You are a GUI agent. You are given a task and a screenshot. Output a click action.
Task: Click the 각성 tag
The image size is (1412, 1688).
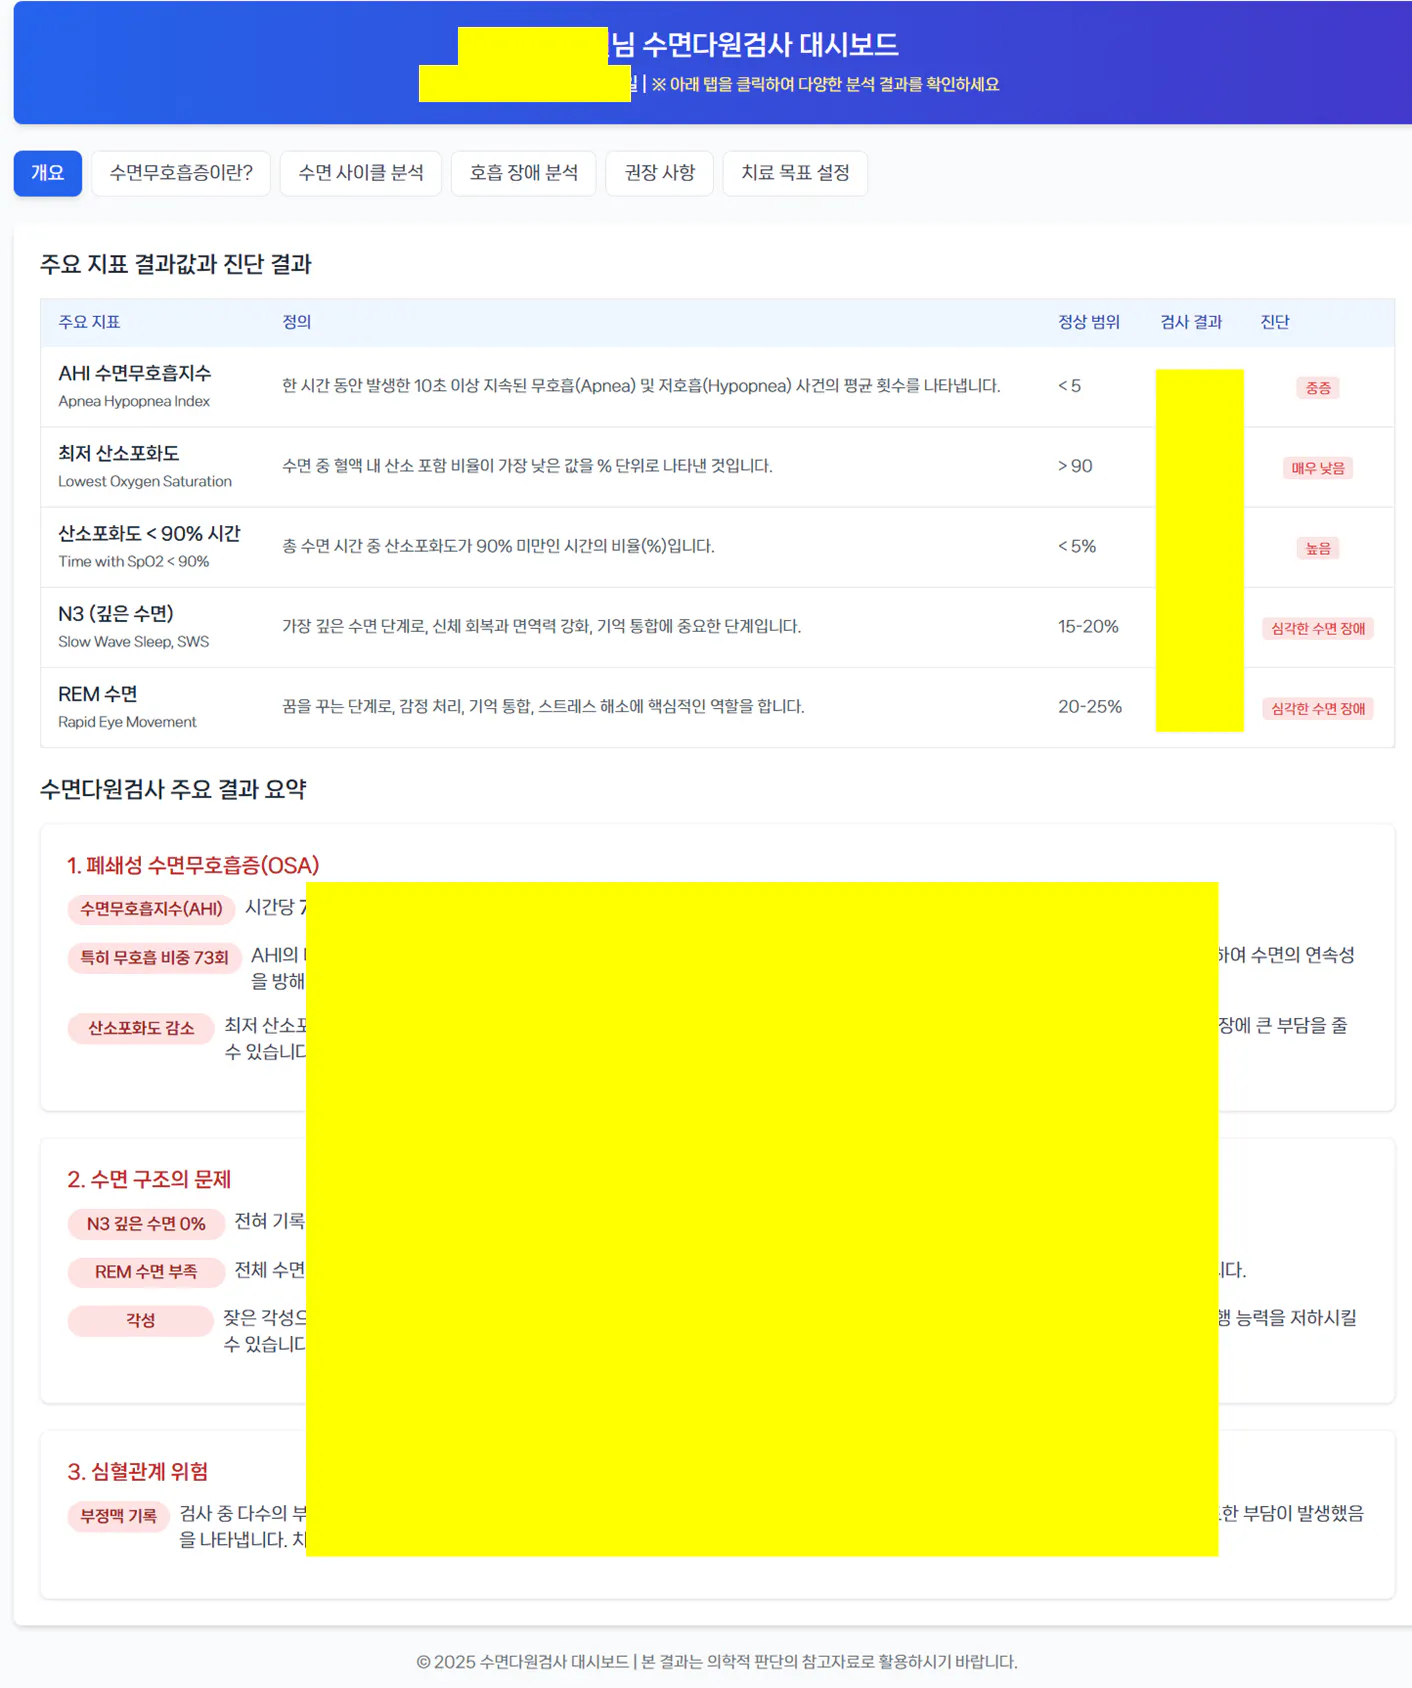tap(140, 1320)
